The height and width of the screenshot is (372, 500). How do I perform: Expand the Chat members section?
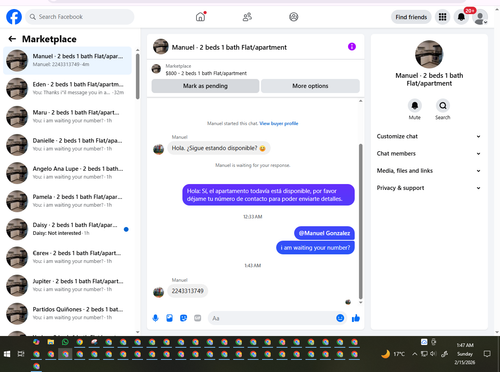pyautogui.click(x=429, y=154)
